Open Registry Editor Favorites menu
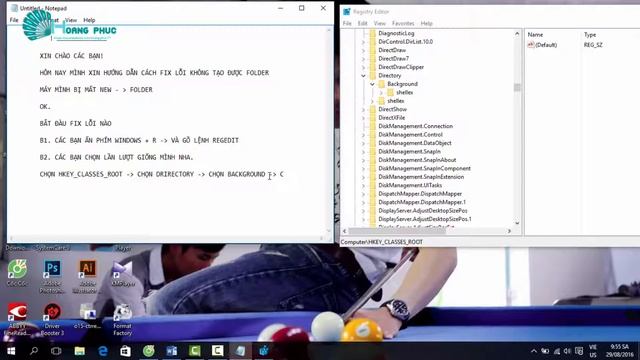This screenshot has width=640, height=360. pyautogui.click(x=403, y=24)
